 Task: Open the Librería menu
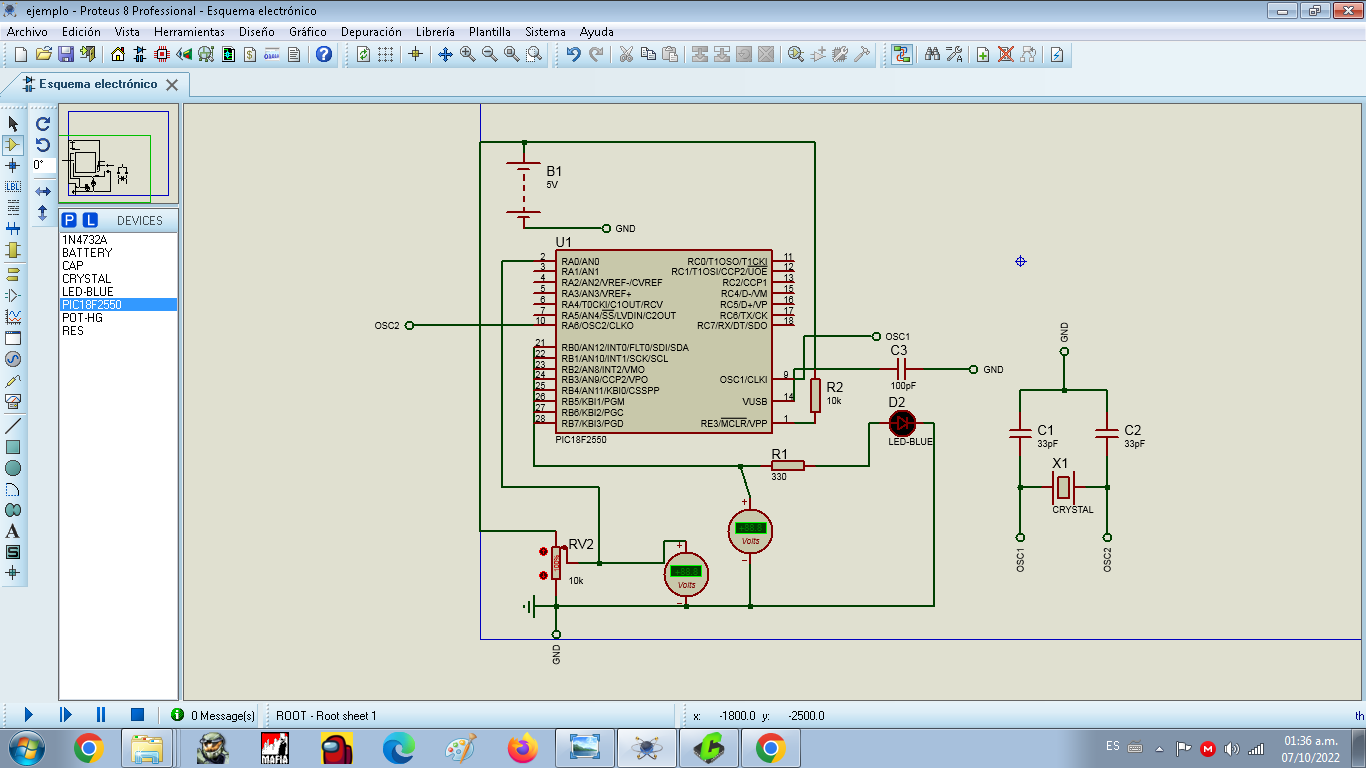[x=434, y=32]
